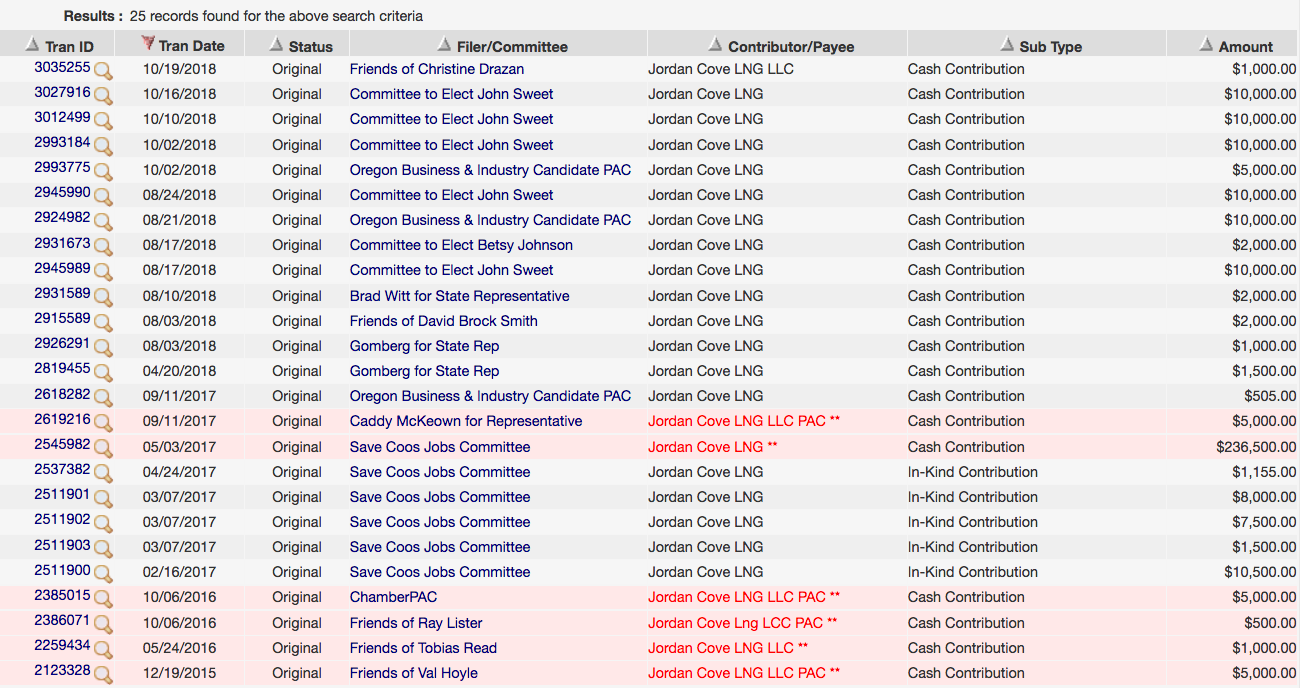Select contributor 'Jordan Cove LNG LLC' on 10/19/2018 row

tap(721, 69)
